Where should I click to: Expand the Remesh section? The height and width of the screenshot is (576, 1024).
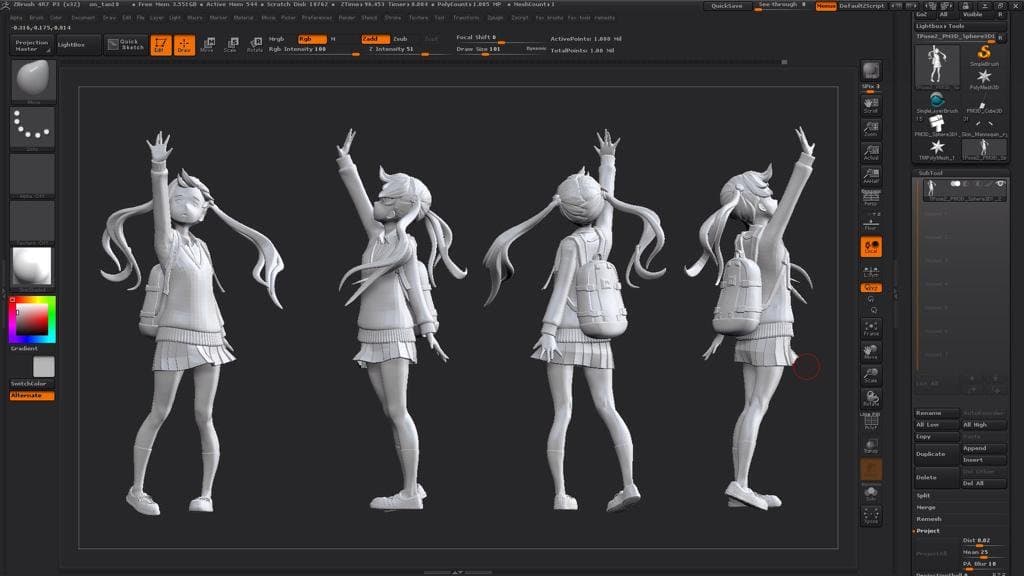(x=928, y=519)
